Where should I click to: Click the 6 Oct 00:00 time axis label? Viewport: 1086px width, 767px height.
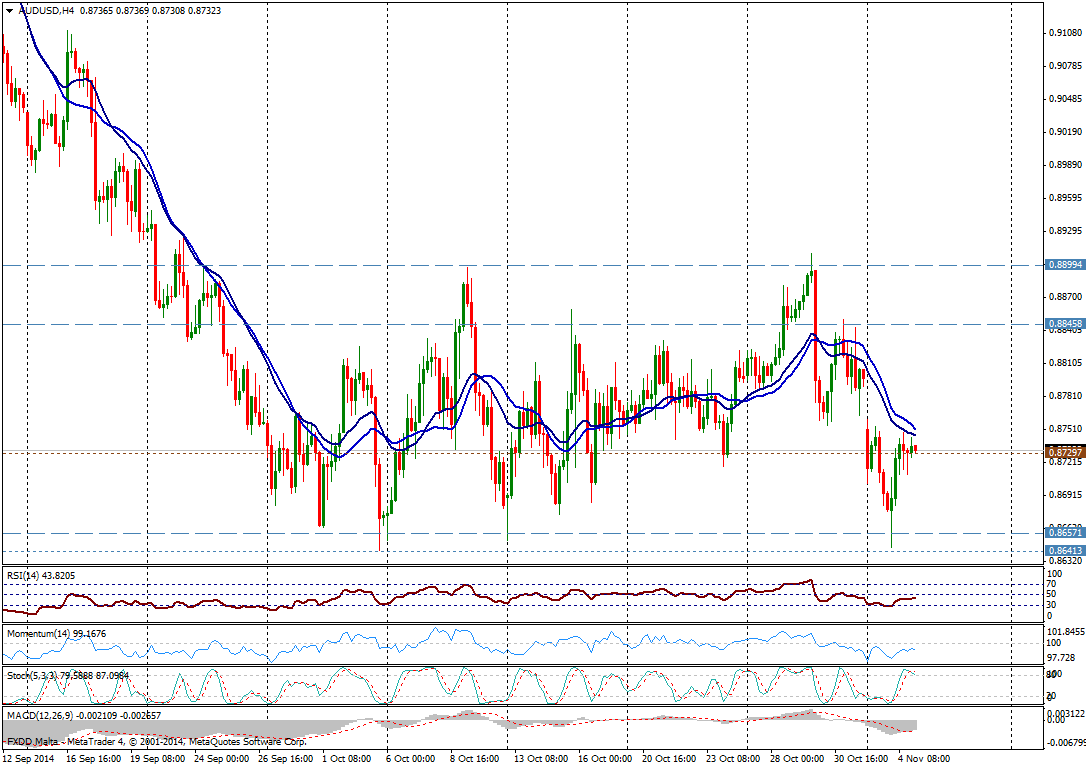(x=409, y=758)
